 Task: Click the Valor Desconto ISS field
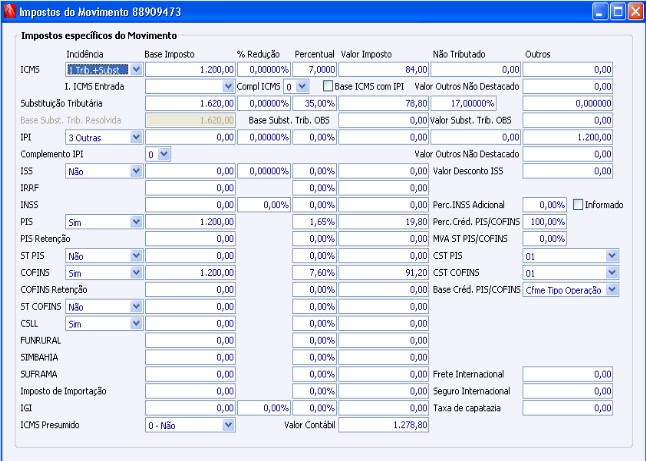[x=568, y=171]
